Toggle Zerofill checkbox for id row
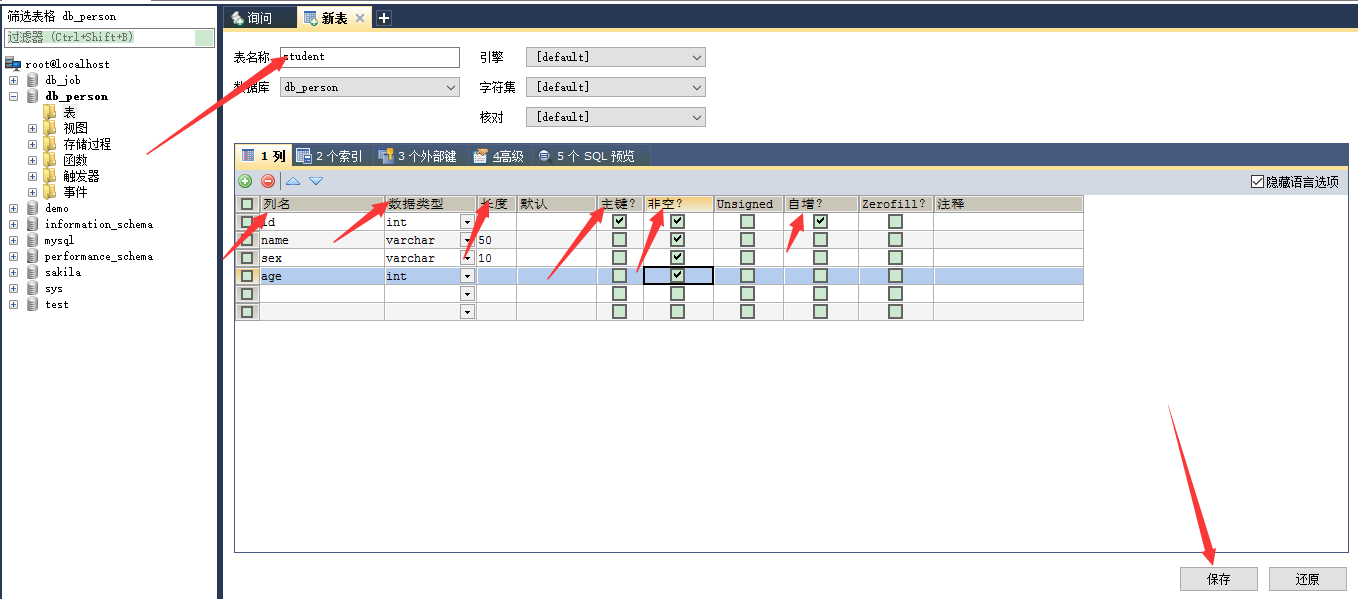This screenshot has width=1358, height=599. (896, 222)
